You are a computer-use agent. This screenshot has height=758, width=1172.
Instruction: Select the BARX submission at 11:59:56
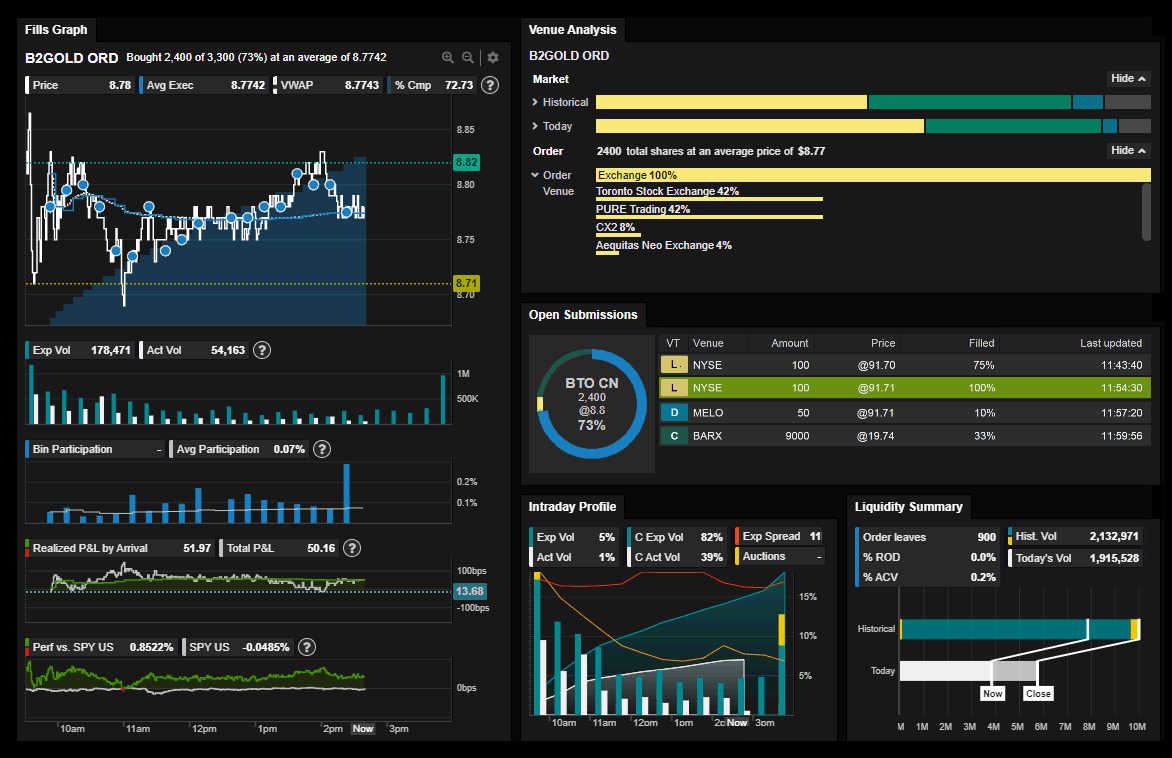point(904,436)
